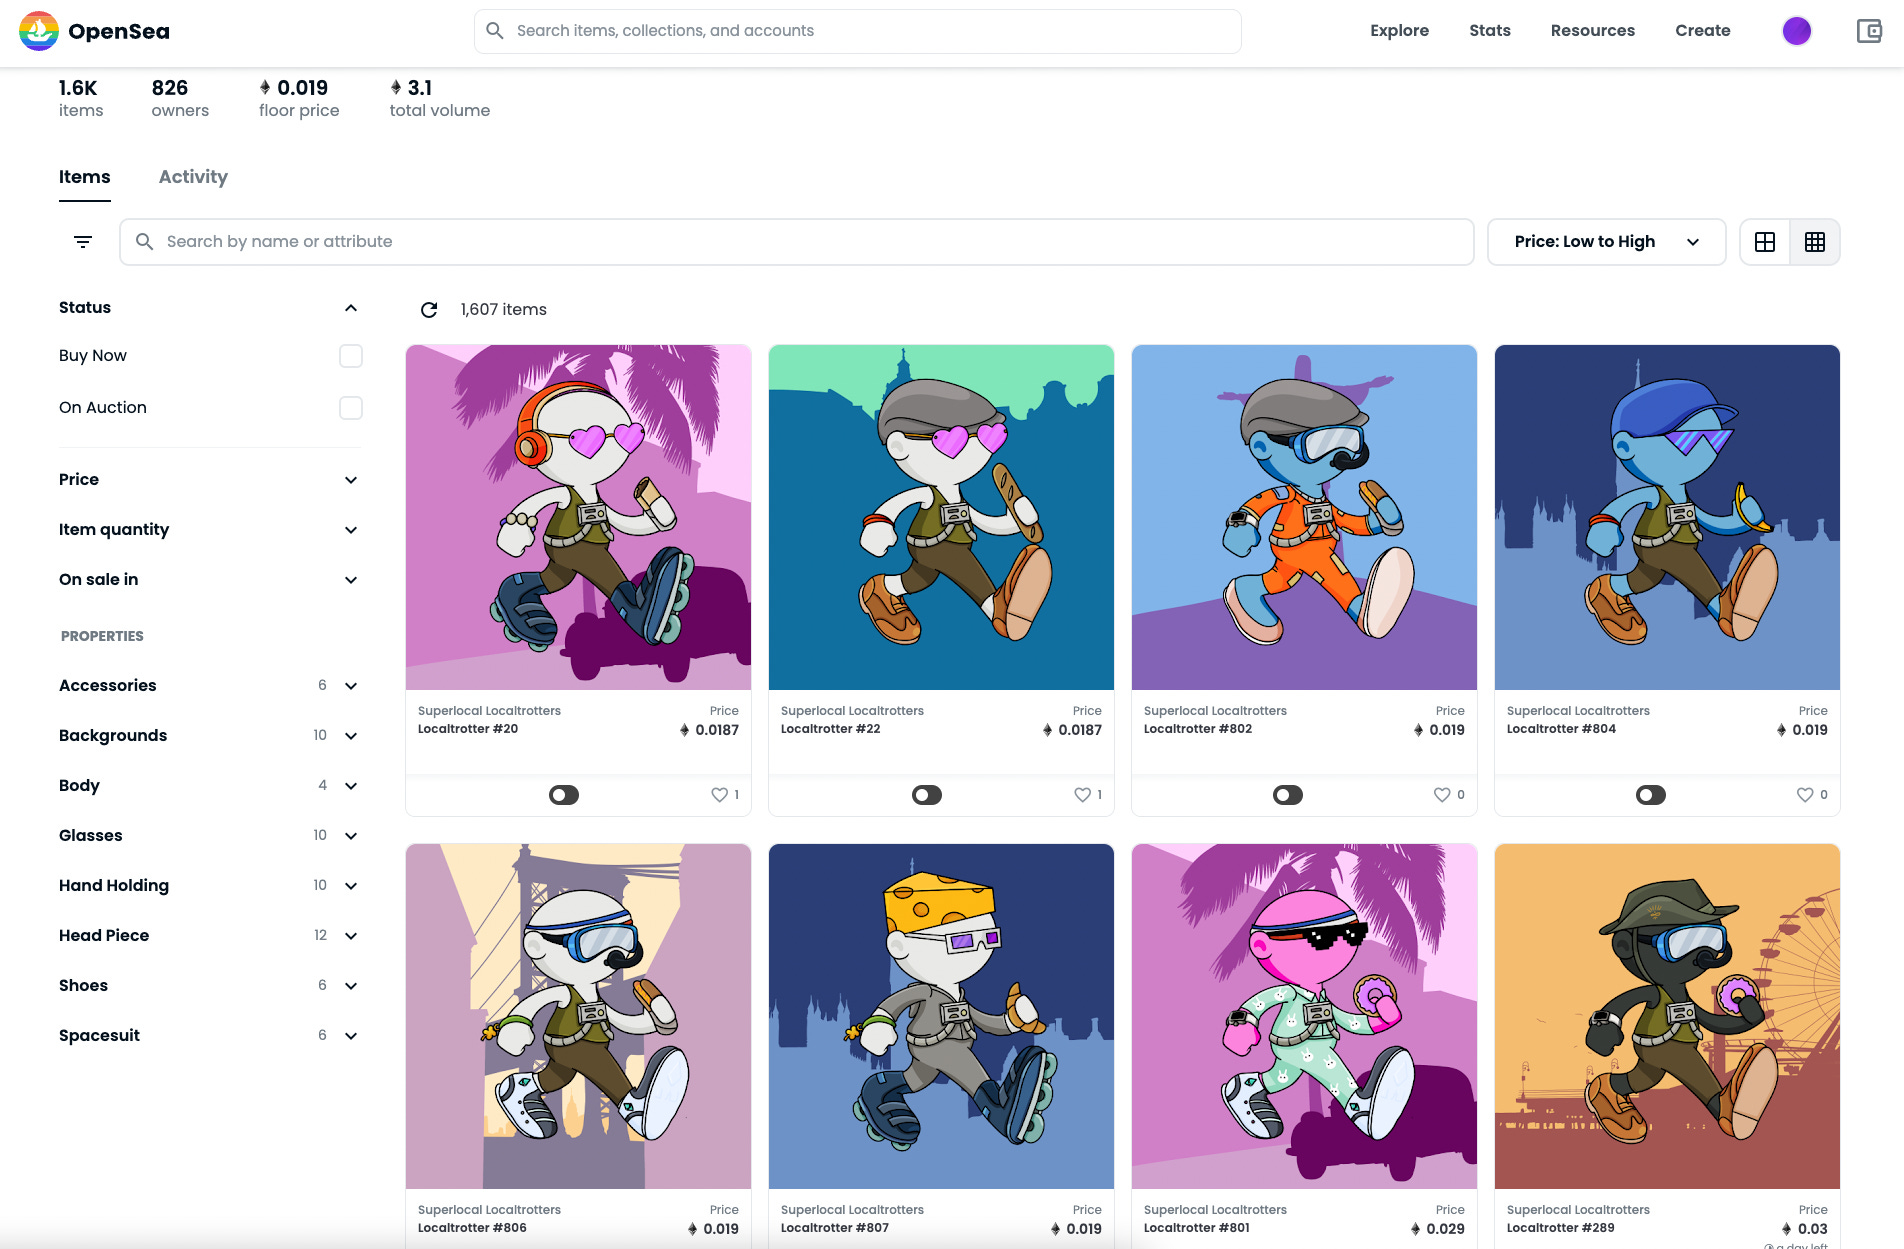Open Localtrotter #802 item link
Viewport: 1904px width, 1249px height.
tap(1198, 729)
